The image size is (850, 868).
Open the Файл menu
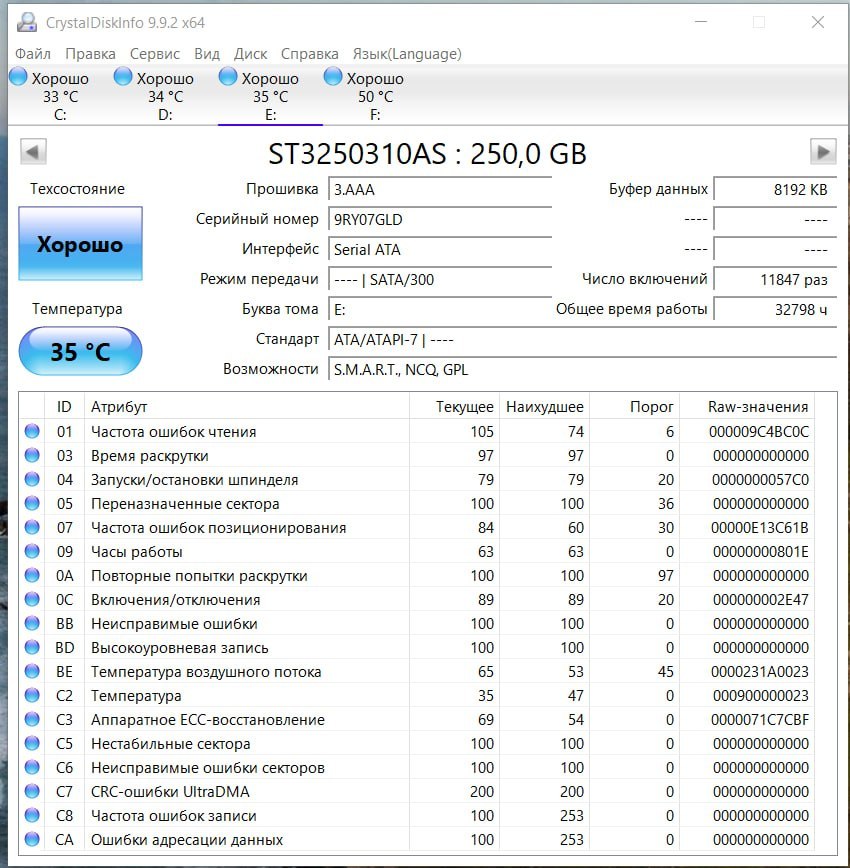pos(33,54)
